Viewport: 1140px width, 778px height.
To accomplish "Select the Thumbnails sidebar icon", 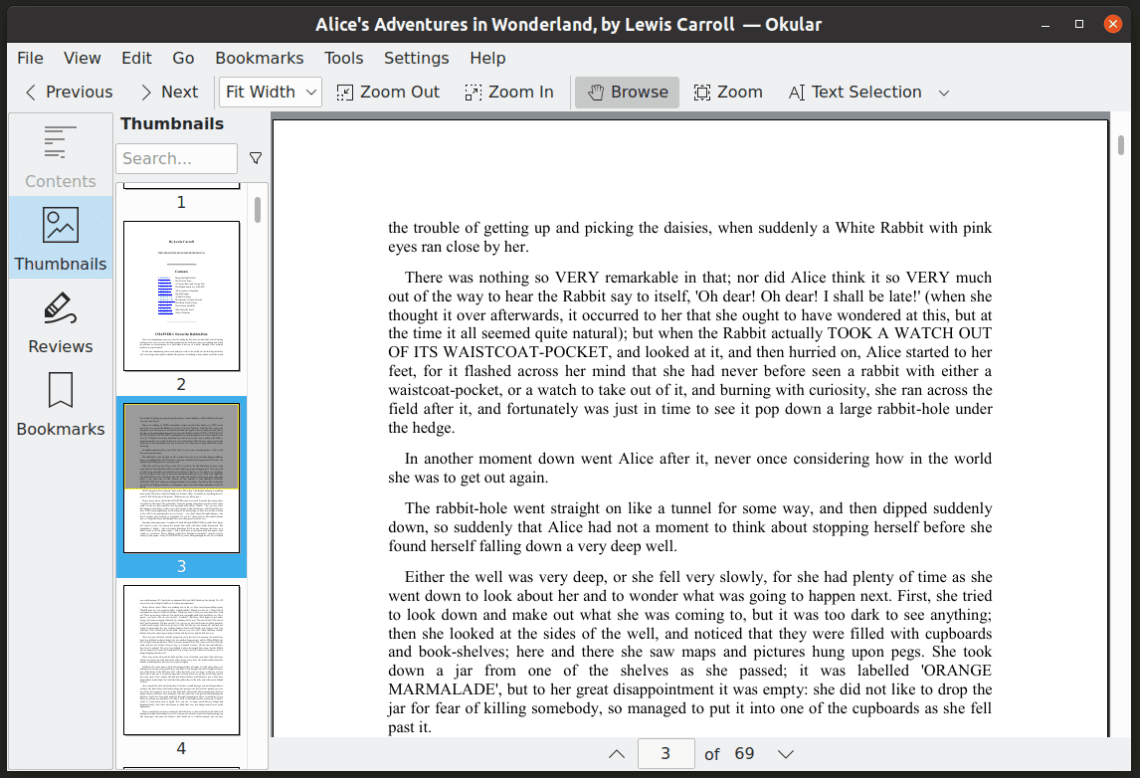I will click(x=60, y=237).
